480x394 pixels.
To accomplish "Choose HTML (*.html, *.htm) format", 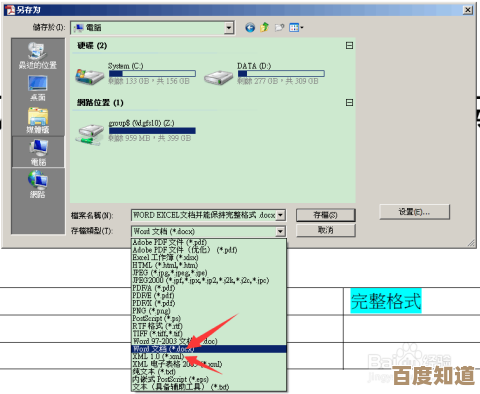I will coord(209,265).
